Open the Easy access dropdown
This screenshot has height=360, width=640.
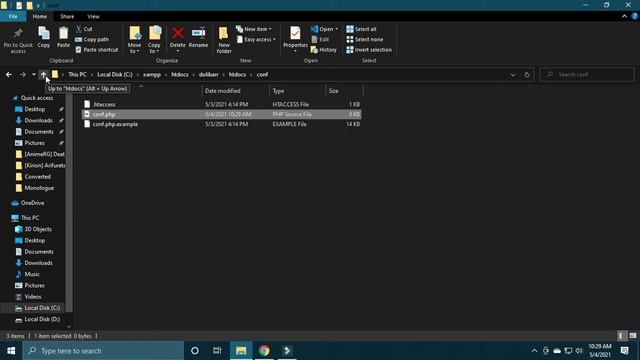(x=256, y=40)
